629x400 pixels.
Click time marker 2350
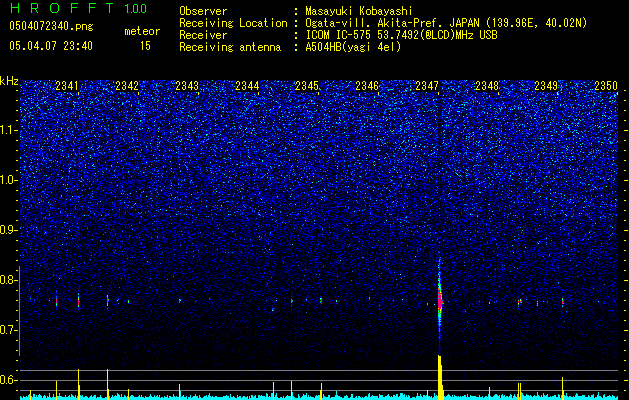pyautogui.click(x=606, y=85)
